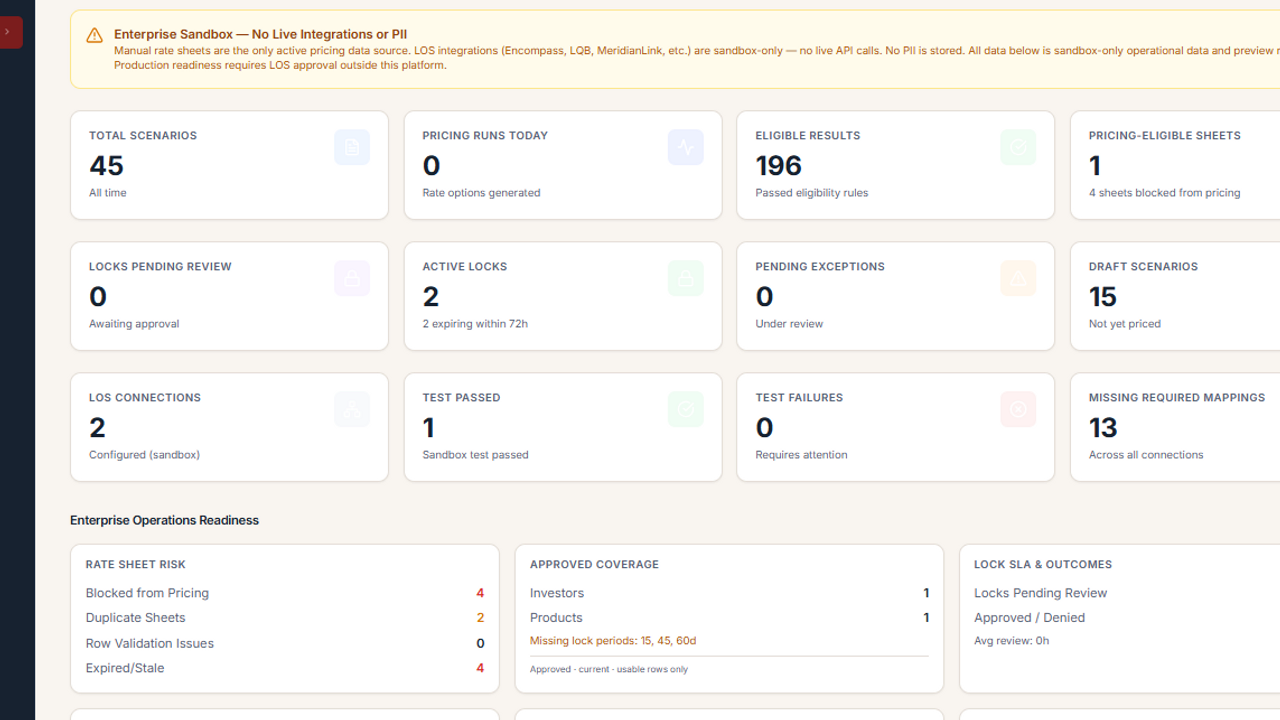Select the Blocked from Pricing row

(285, 593)
